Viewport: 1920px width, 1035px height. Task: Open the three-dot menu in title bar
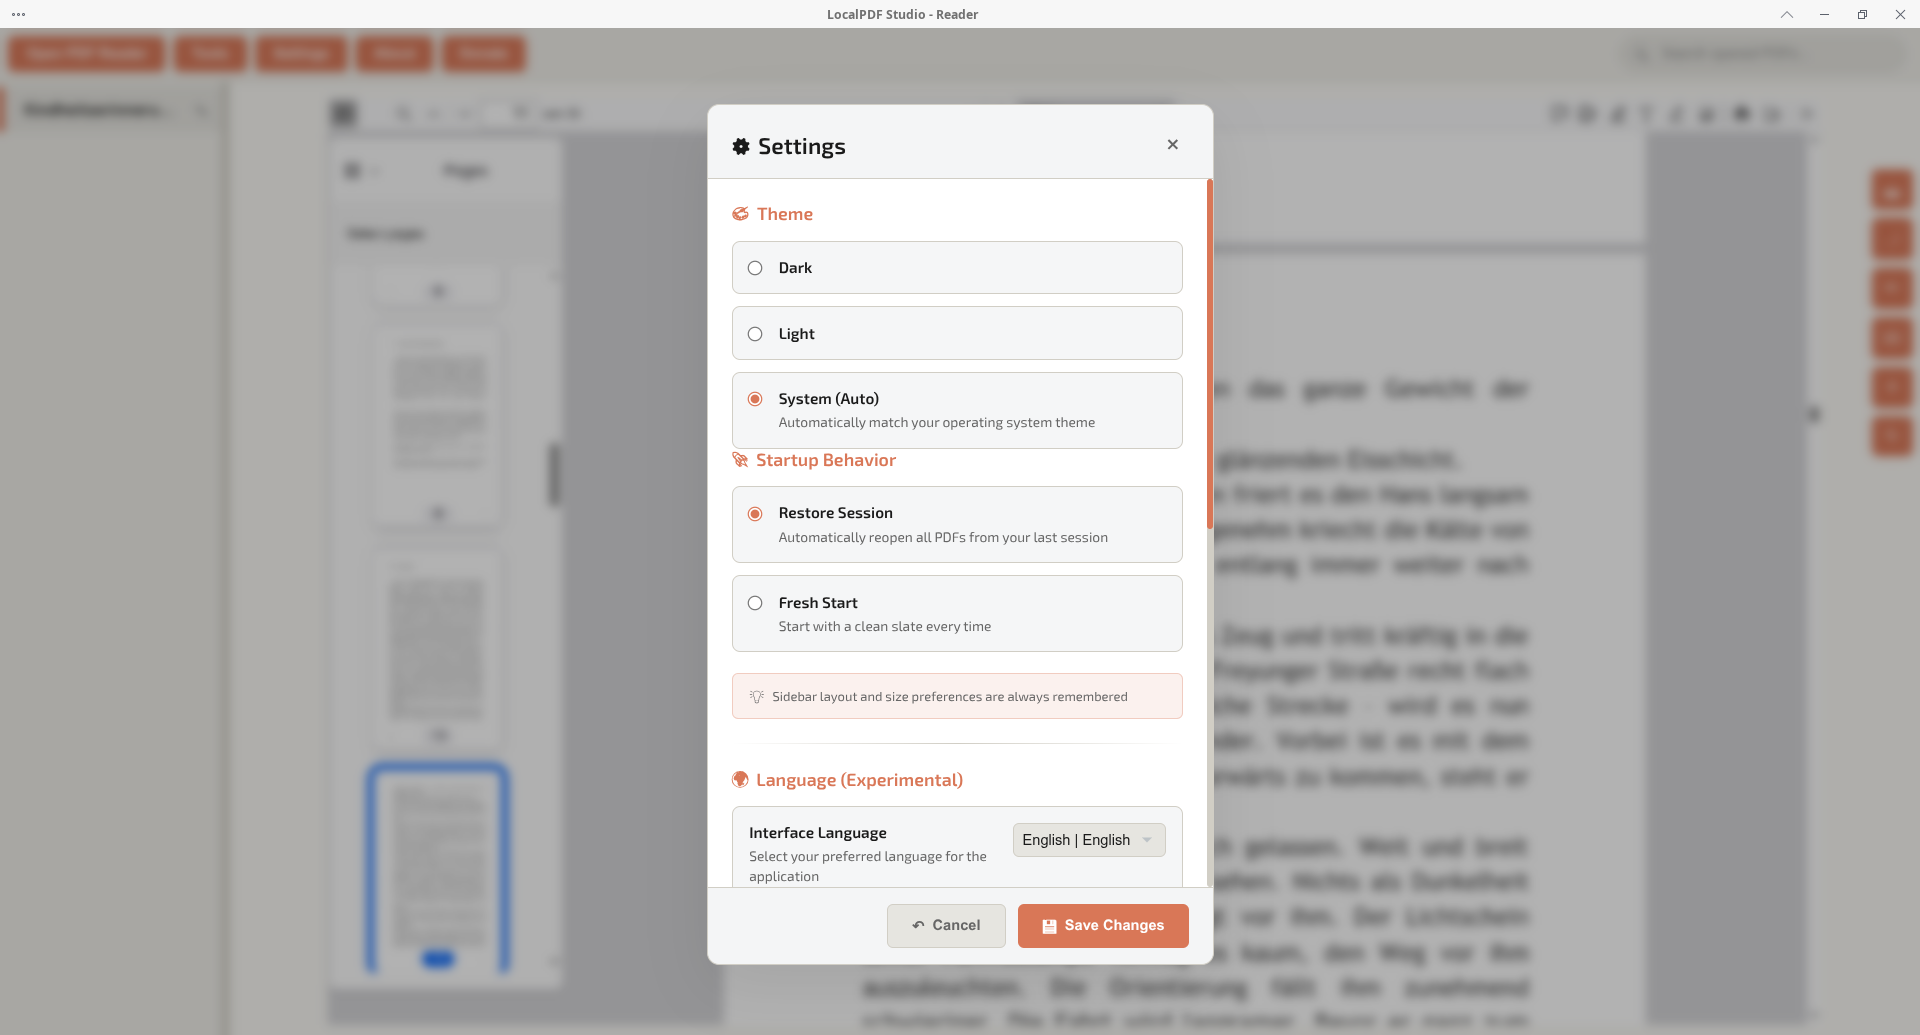(18, 14)
